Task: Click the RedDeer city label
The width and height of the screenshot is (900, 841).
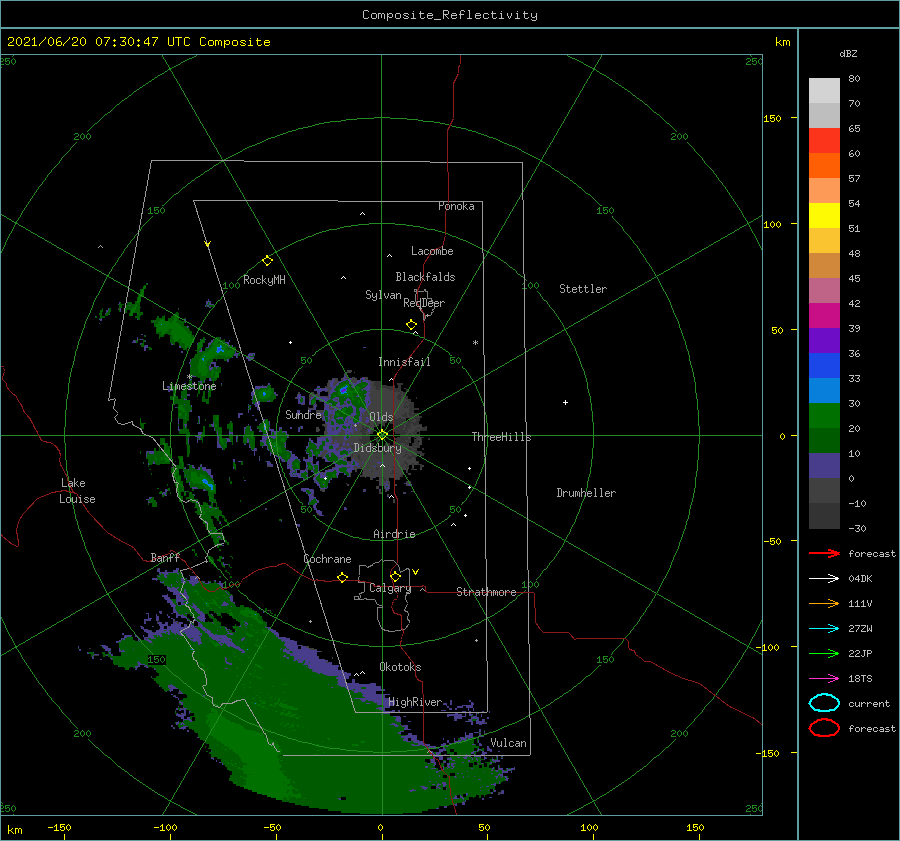Action: [x=424, y=303]
